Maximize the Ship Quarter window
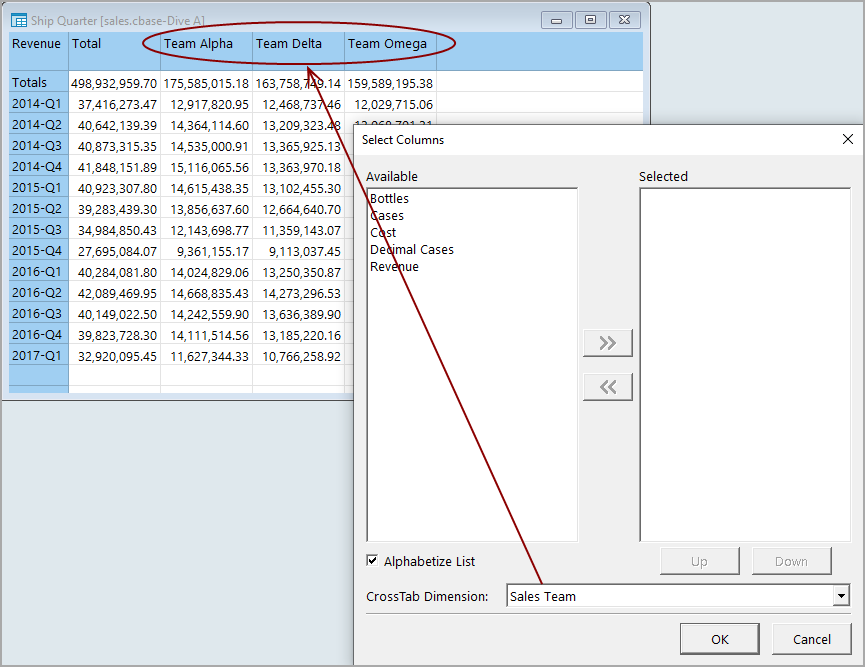This screenshot has height=667, width=865. 590,19
